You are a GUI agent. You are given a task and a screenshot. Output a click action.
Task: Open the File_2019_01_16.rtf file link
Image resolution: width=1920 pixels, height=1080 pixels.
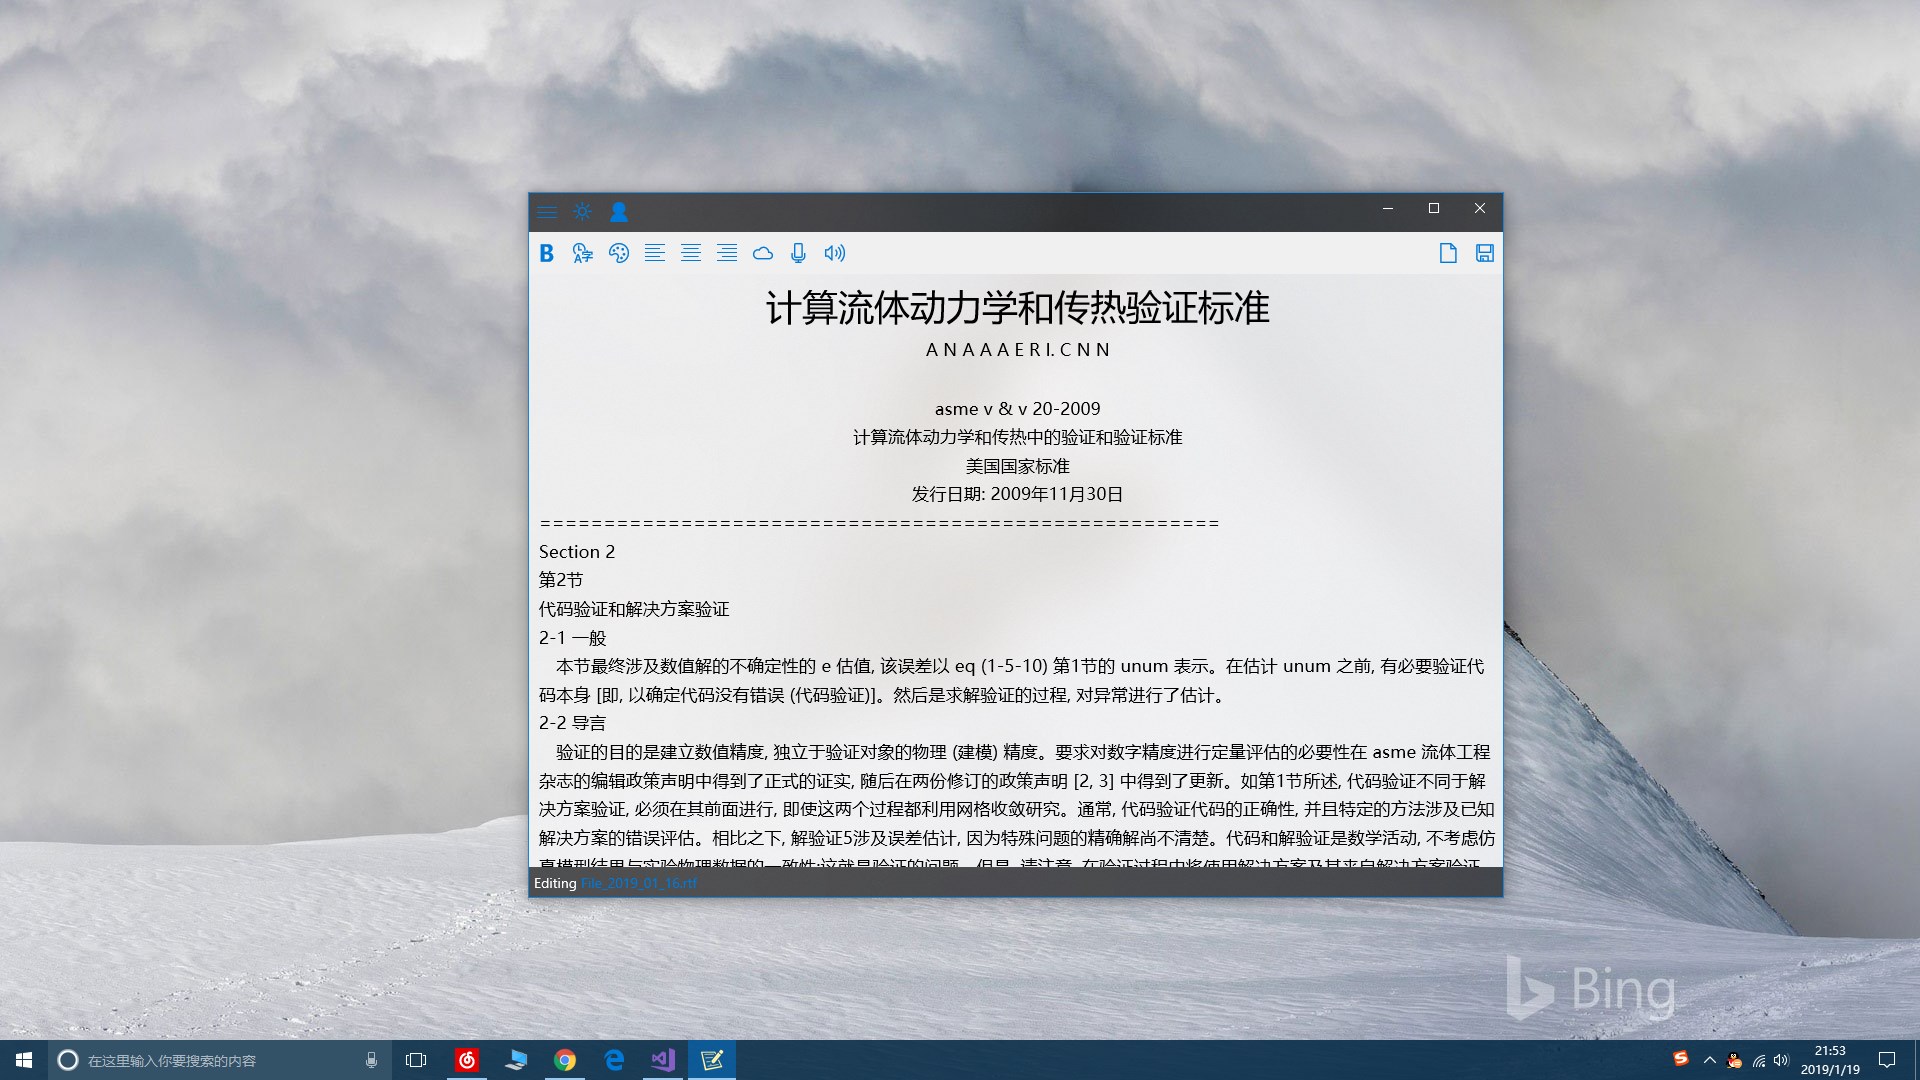tap(638, 883)
